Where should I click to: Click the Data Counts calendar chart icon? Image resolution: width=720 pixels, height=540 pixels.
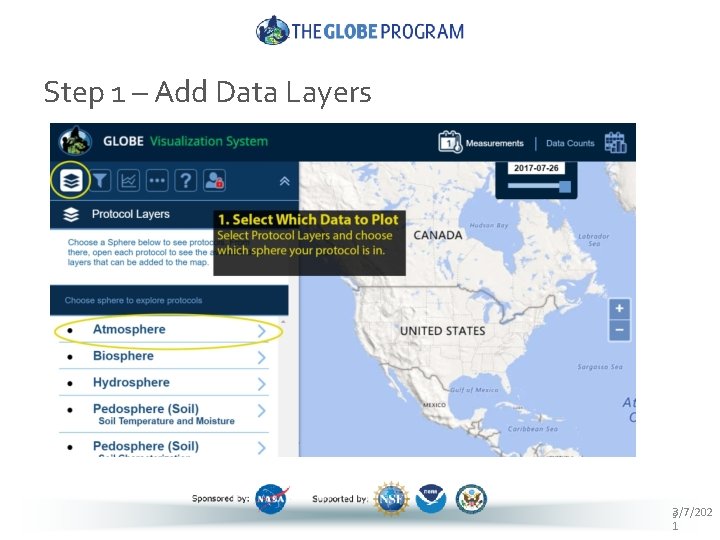(615, 142)
